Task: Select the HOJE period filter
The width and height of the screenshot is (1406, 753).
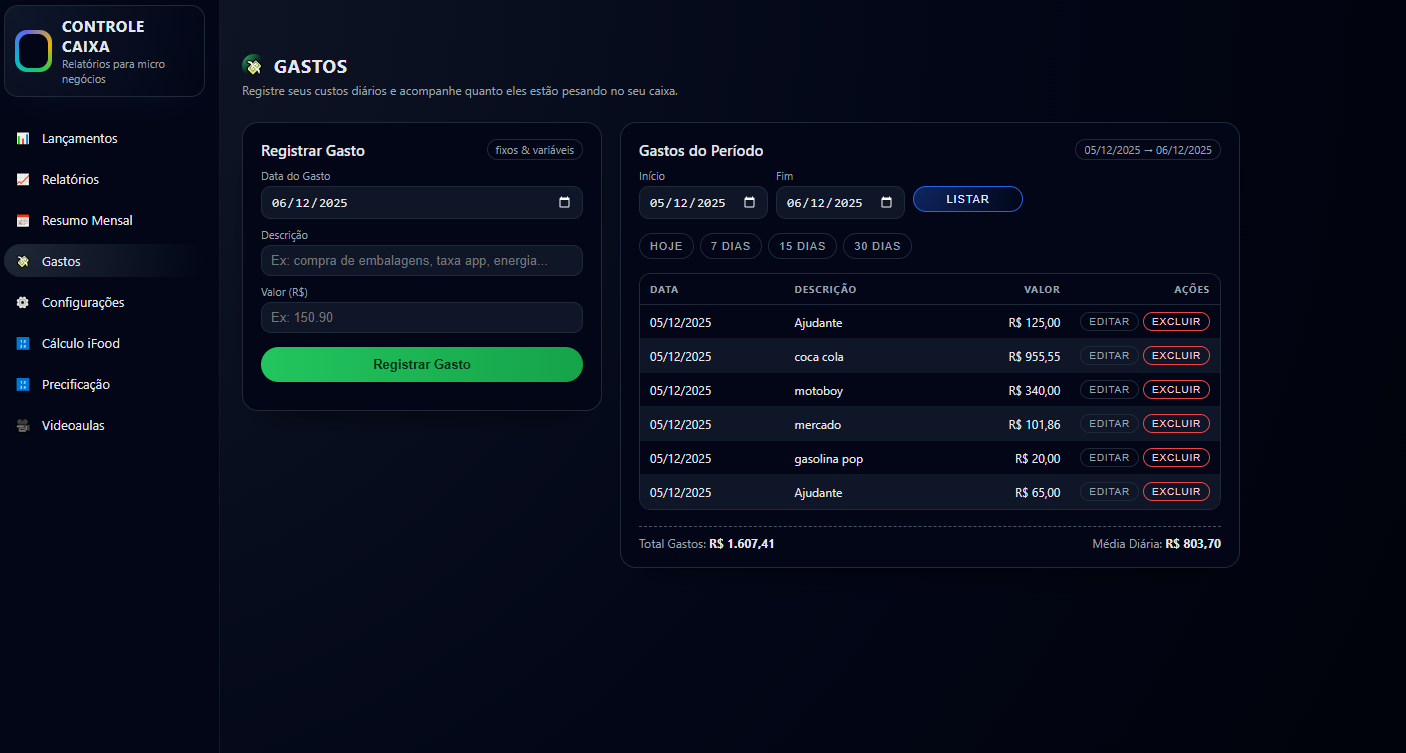Action: (666, 246)
